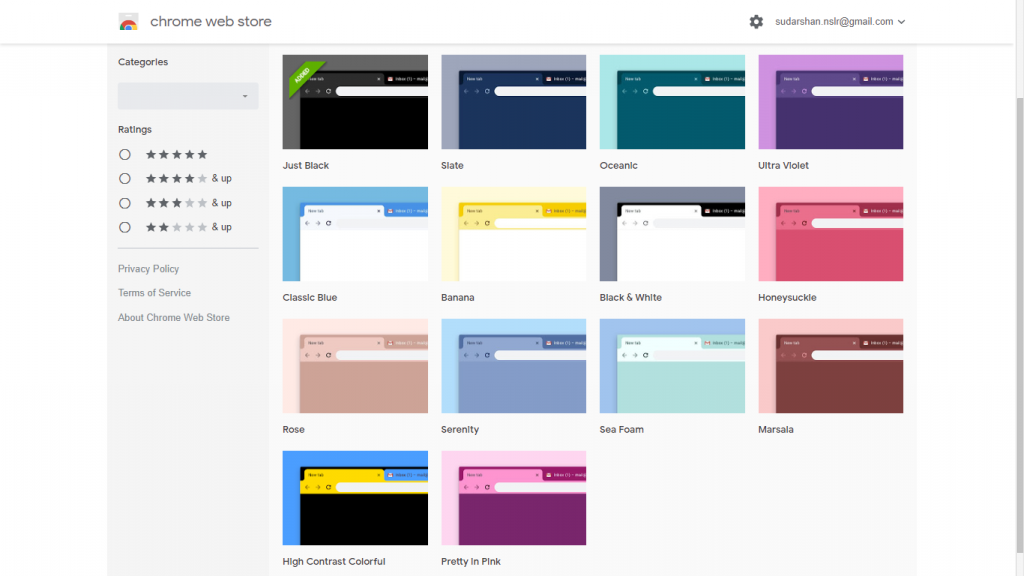
Task: Click the 'High Contrast Colorful' theme name
Action: pos(334,561)
